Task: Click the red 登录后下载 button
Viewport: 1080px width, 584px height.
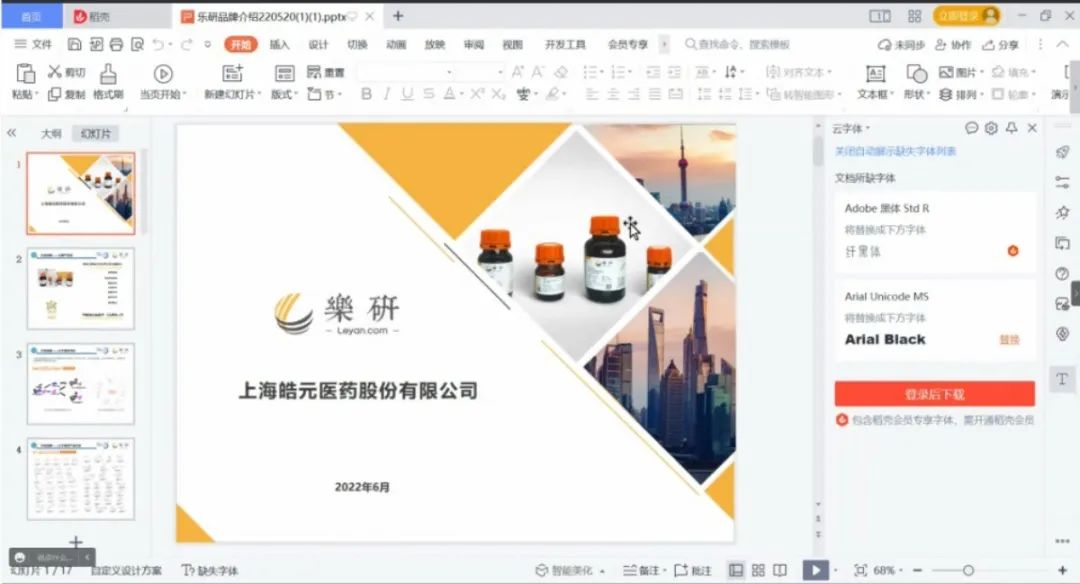Action: click(934, 394)
